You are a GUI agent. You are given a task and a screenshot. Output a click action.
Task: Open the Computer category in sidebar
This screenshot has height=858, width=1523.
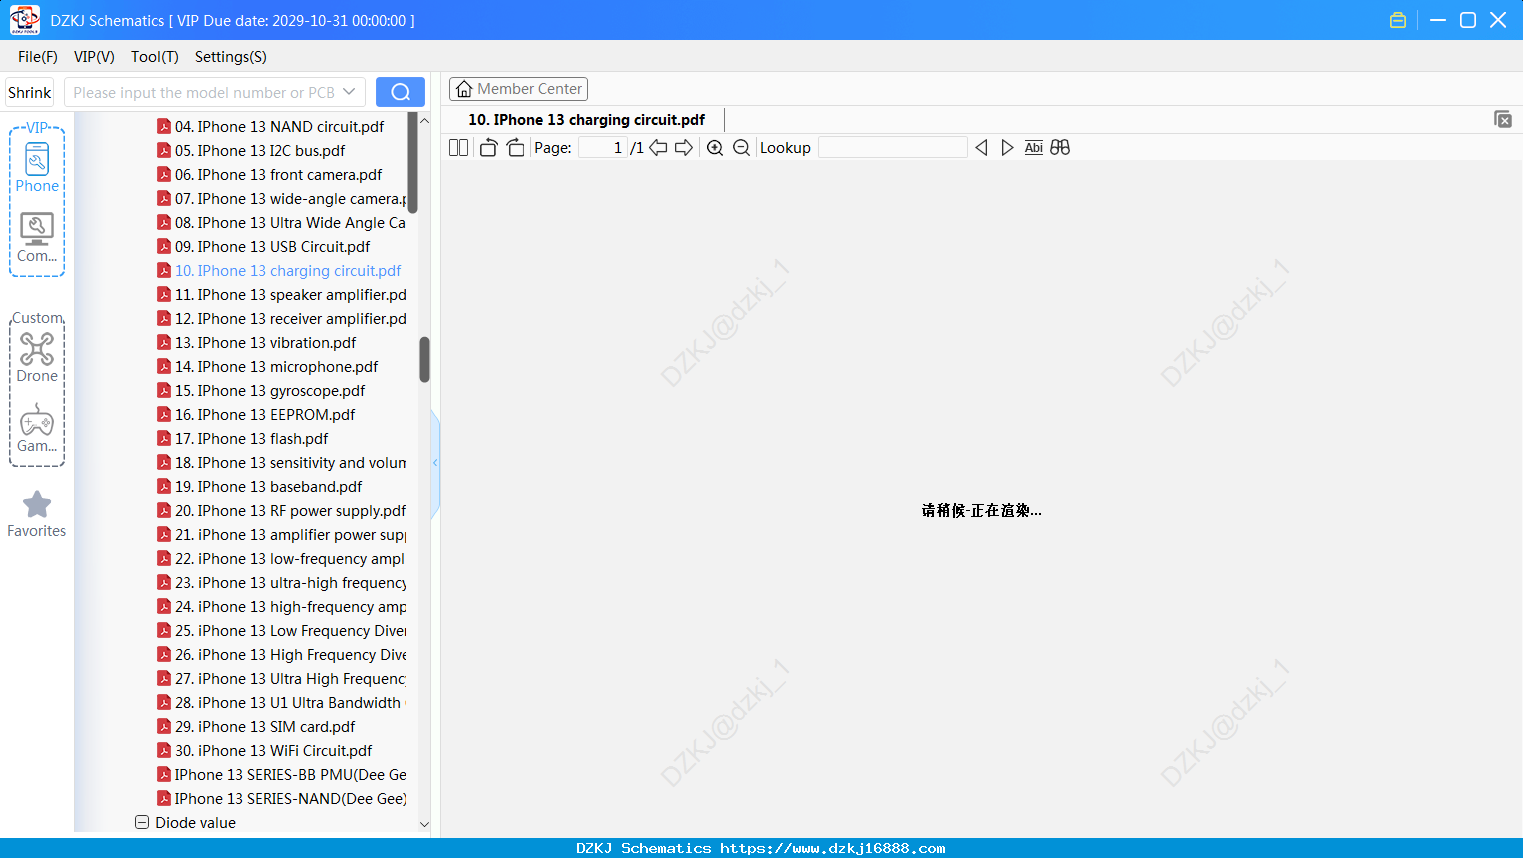(x=37, y=238)
